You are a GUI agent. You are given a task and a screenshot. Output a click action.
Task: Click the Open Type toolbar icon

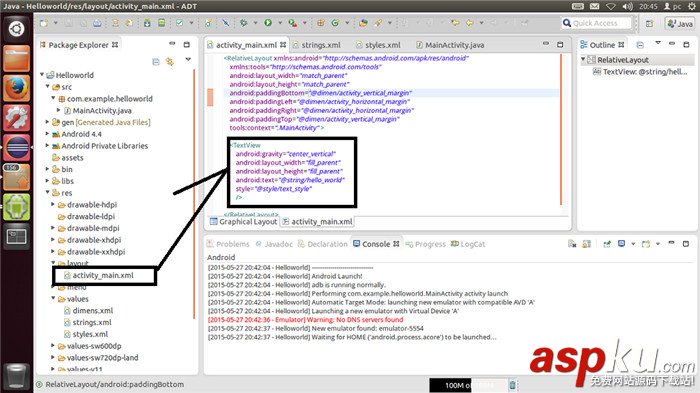click(x=363, y=23)
